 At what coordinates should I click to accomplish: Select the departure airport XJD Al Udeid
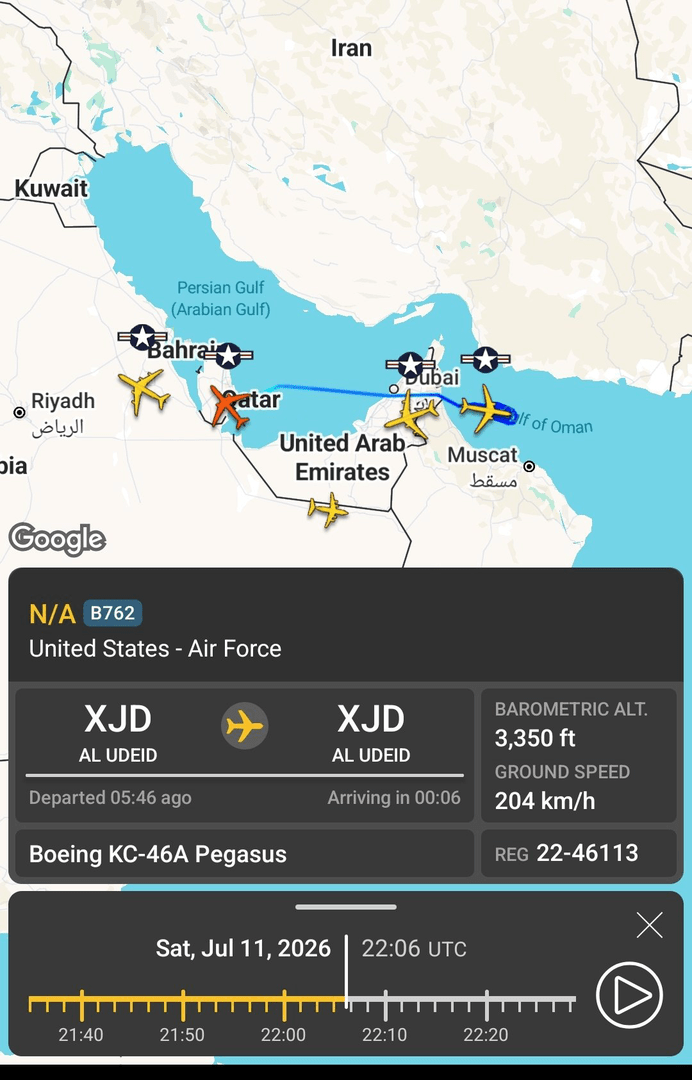coord(118,733)
